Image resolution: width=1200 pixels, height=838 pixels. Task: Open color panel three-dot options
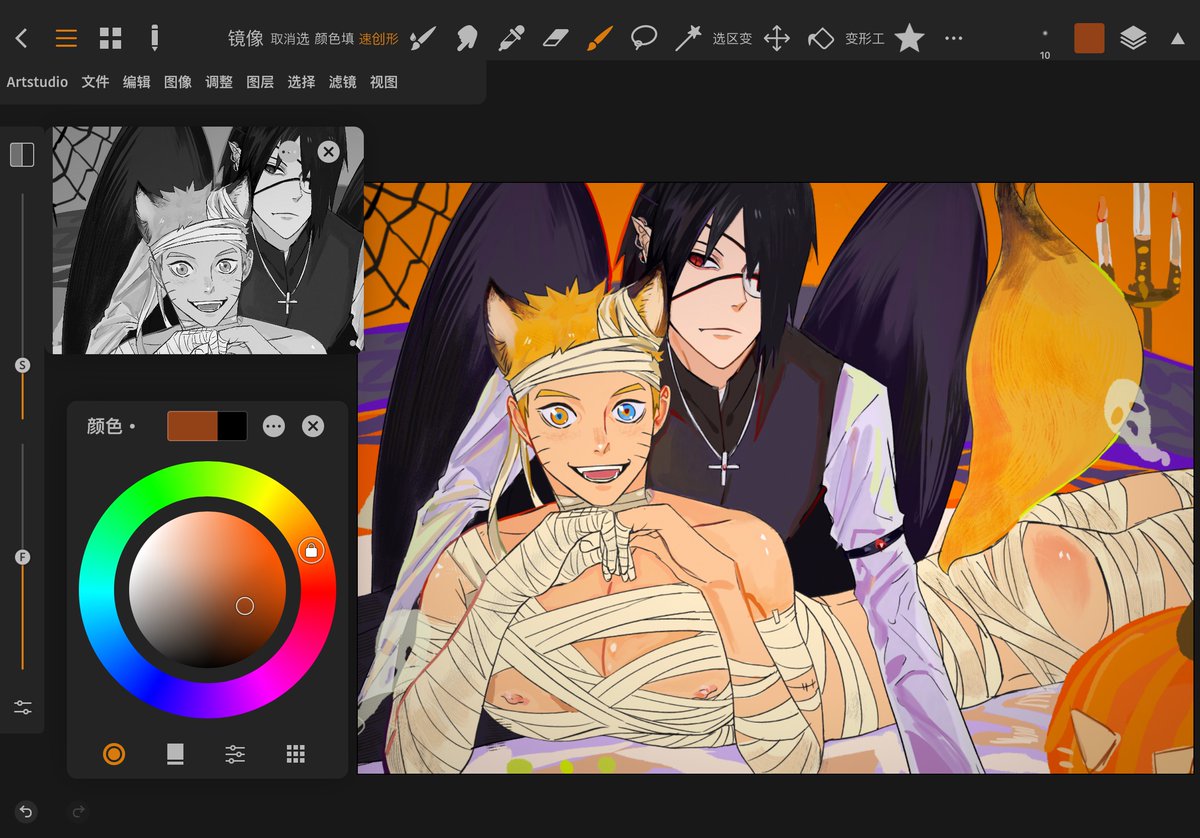[x=274, y=426]
